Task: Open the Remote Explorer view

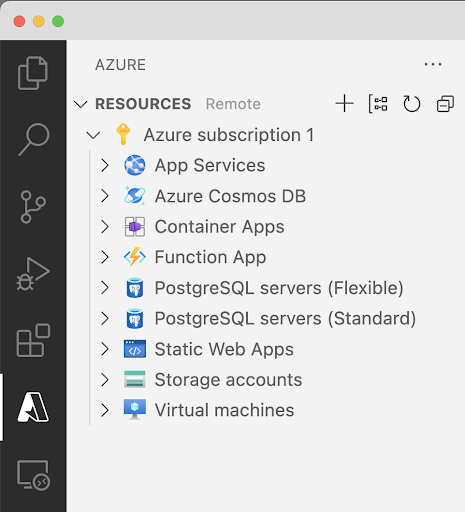Action: tap(33, 475)
